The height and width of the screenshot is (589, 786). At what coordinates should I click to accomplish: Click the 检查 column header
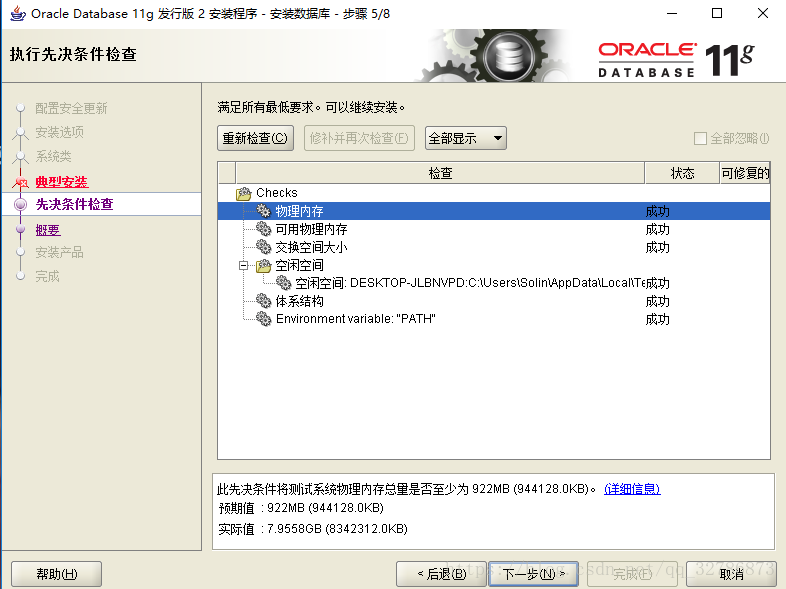click(x=440, y=173)
